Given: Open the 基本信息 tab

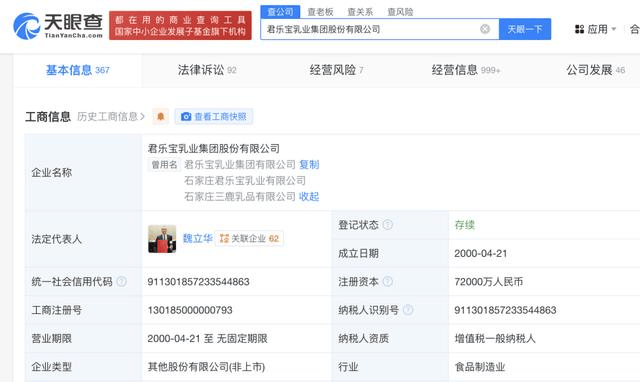Looking at the screenshot, I should point(78,70).
